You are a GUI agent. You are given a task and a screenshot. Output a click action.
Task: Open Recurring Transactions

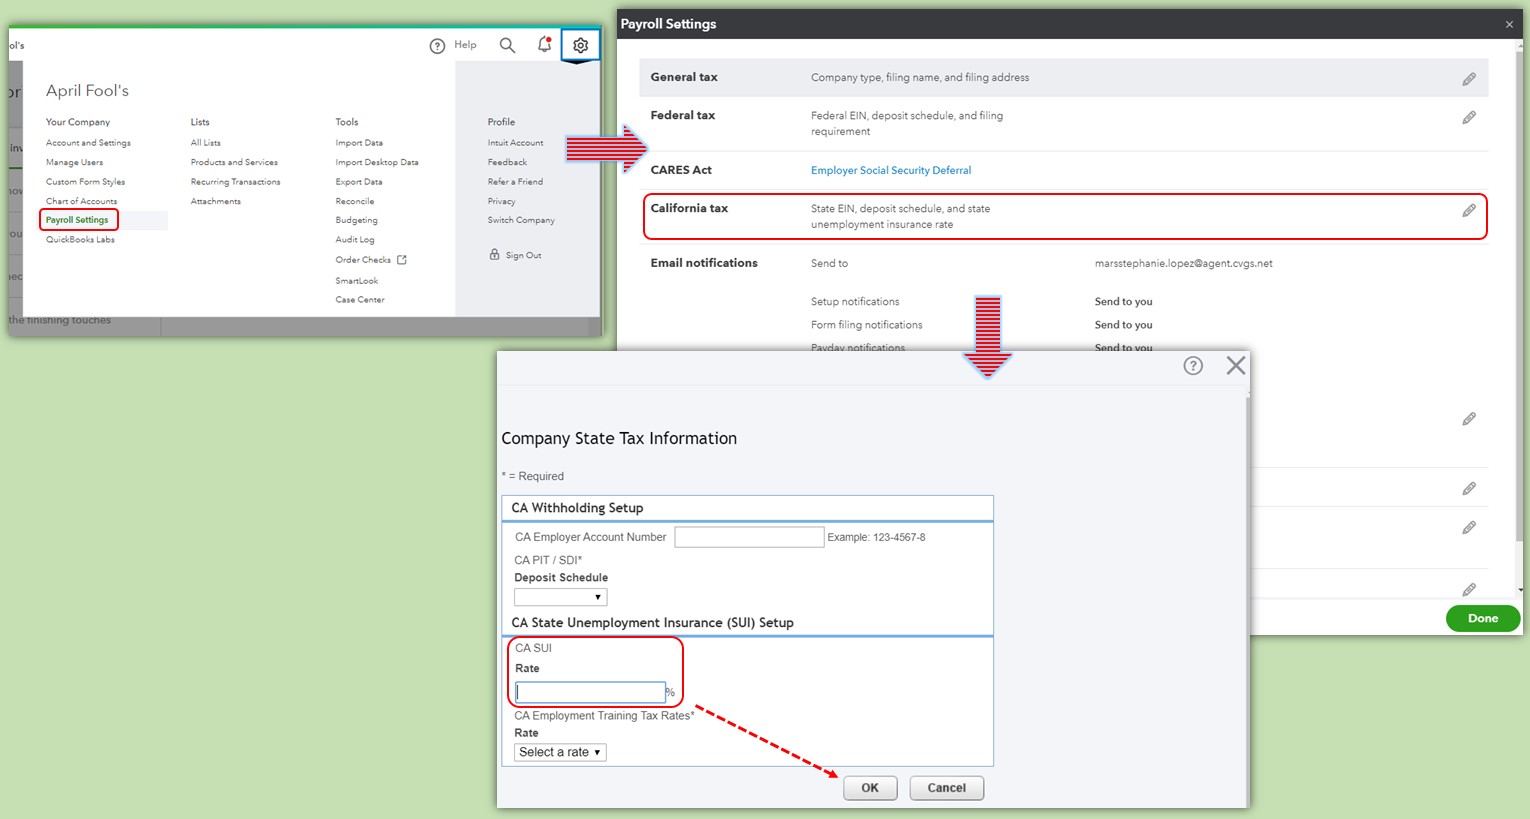pos(235,182)
